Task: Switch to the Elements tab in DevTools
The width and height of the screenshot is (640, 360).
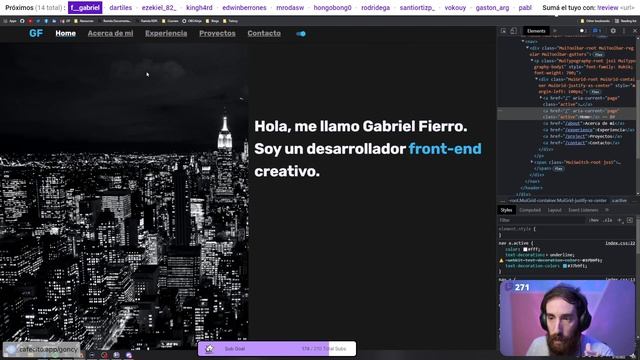Action: tap(536, 31)
